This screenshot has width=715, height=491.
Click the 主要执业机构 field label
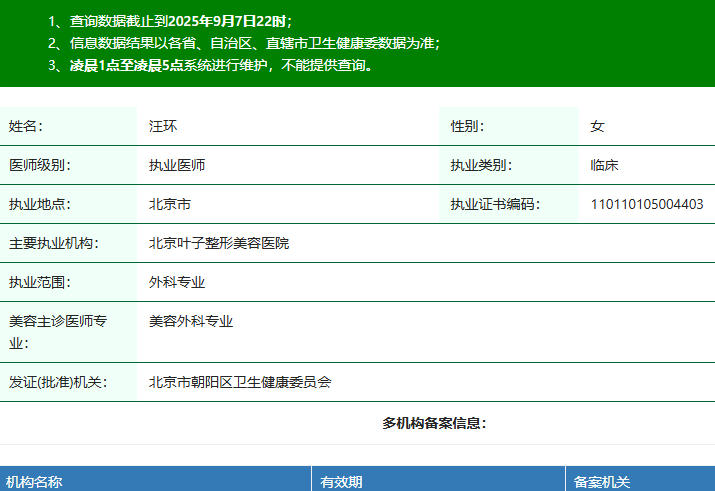pos(53,243)
